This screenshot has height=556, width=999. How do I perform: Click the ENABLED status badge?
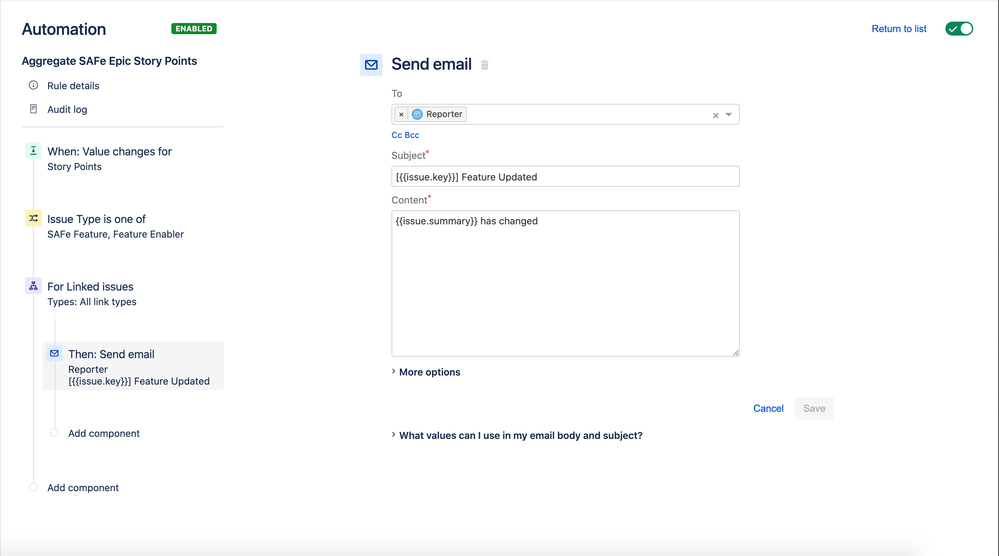[194, 29]
